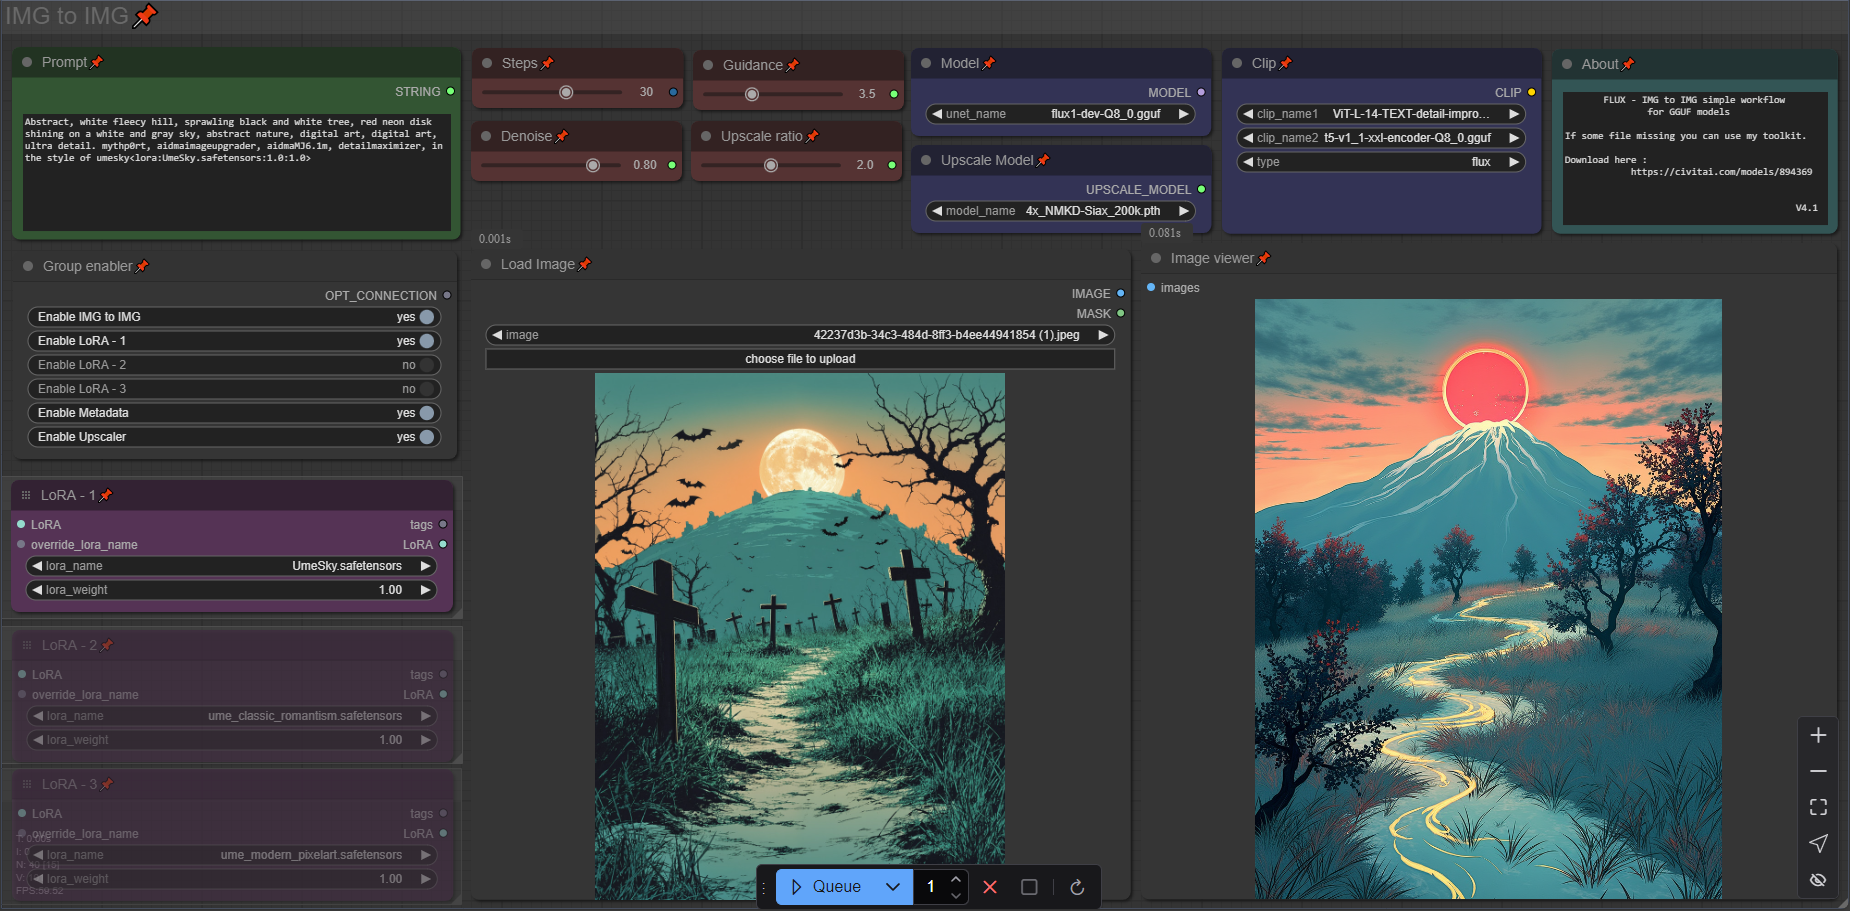
Task: Click choose file to upload button
Action: click(799, 359)
